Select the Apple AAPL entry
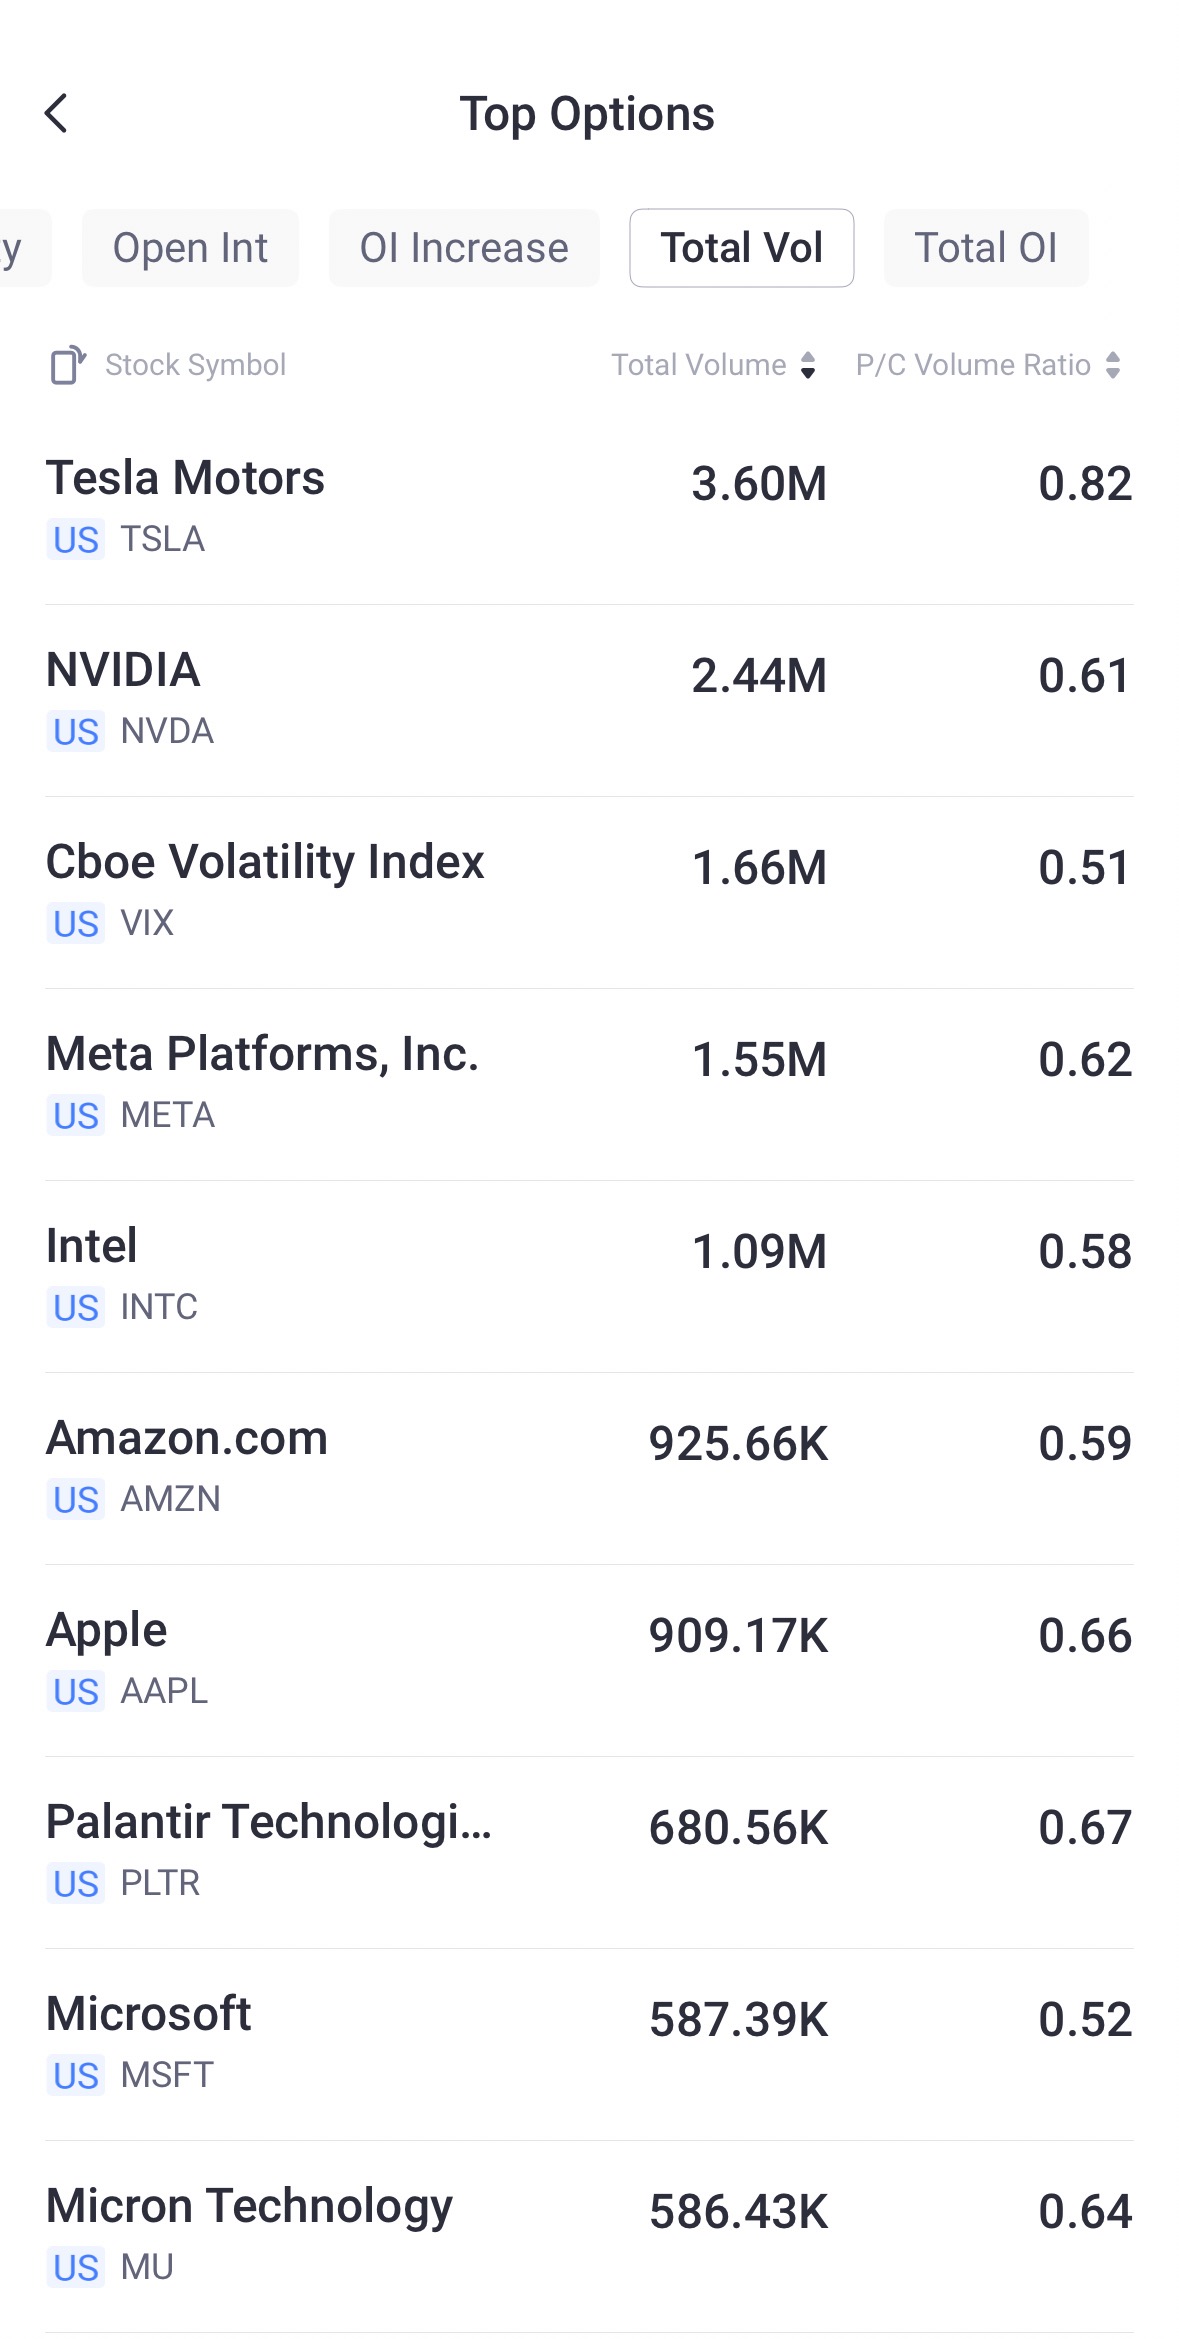Image resolution: width=1179 pixels, height=2339 pixels. point(589,1659)
